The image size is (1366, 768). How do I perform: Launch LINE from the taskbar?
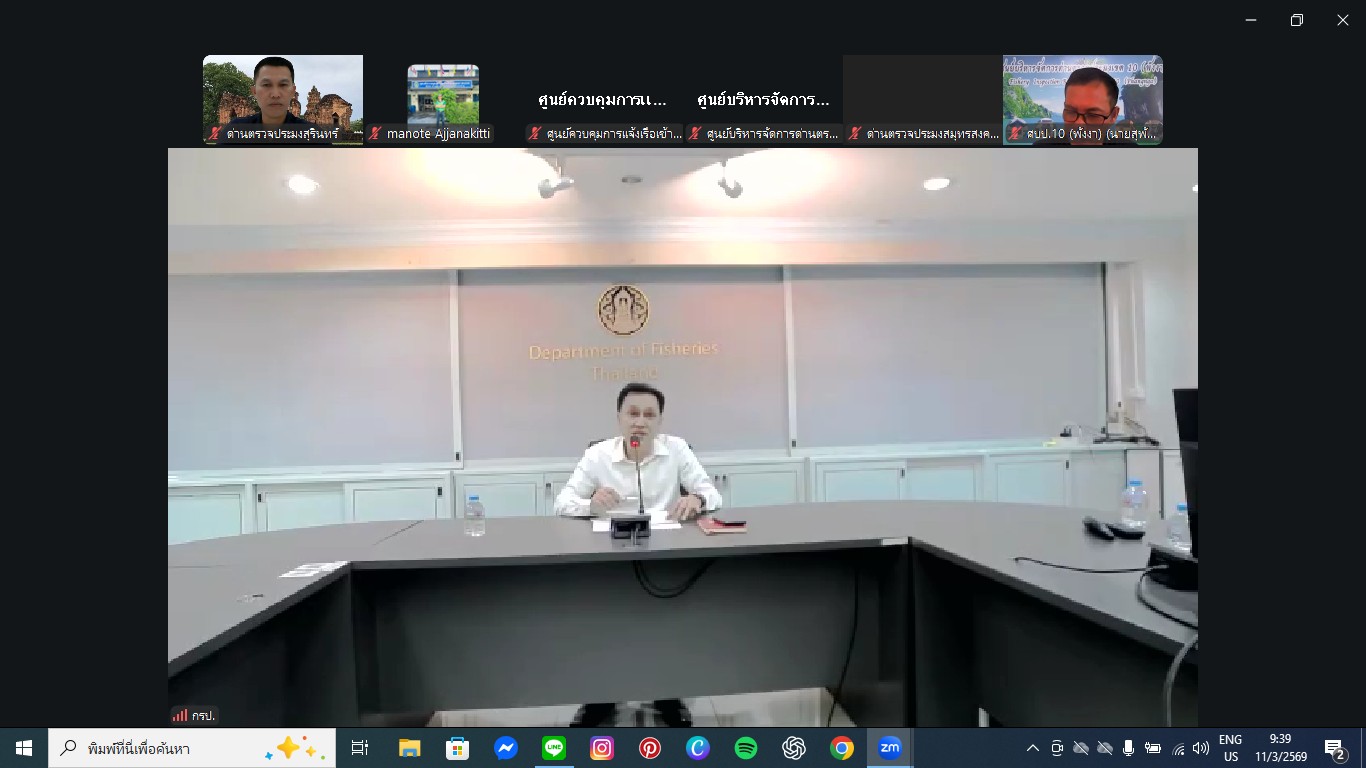[554, 748]
